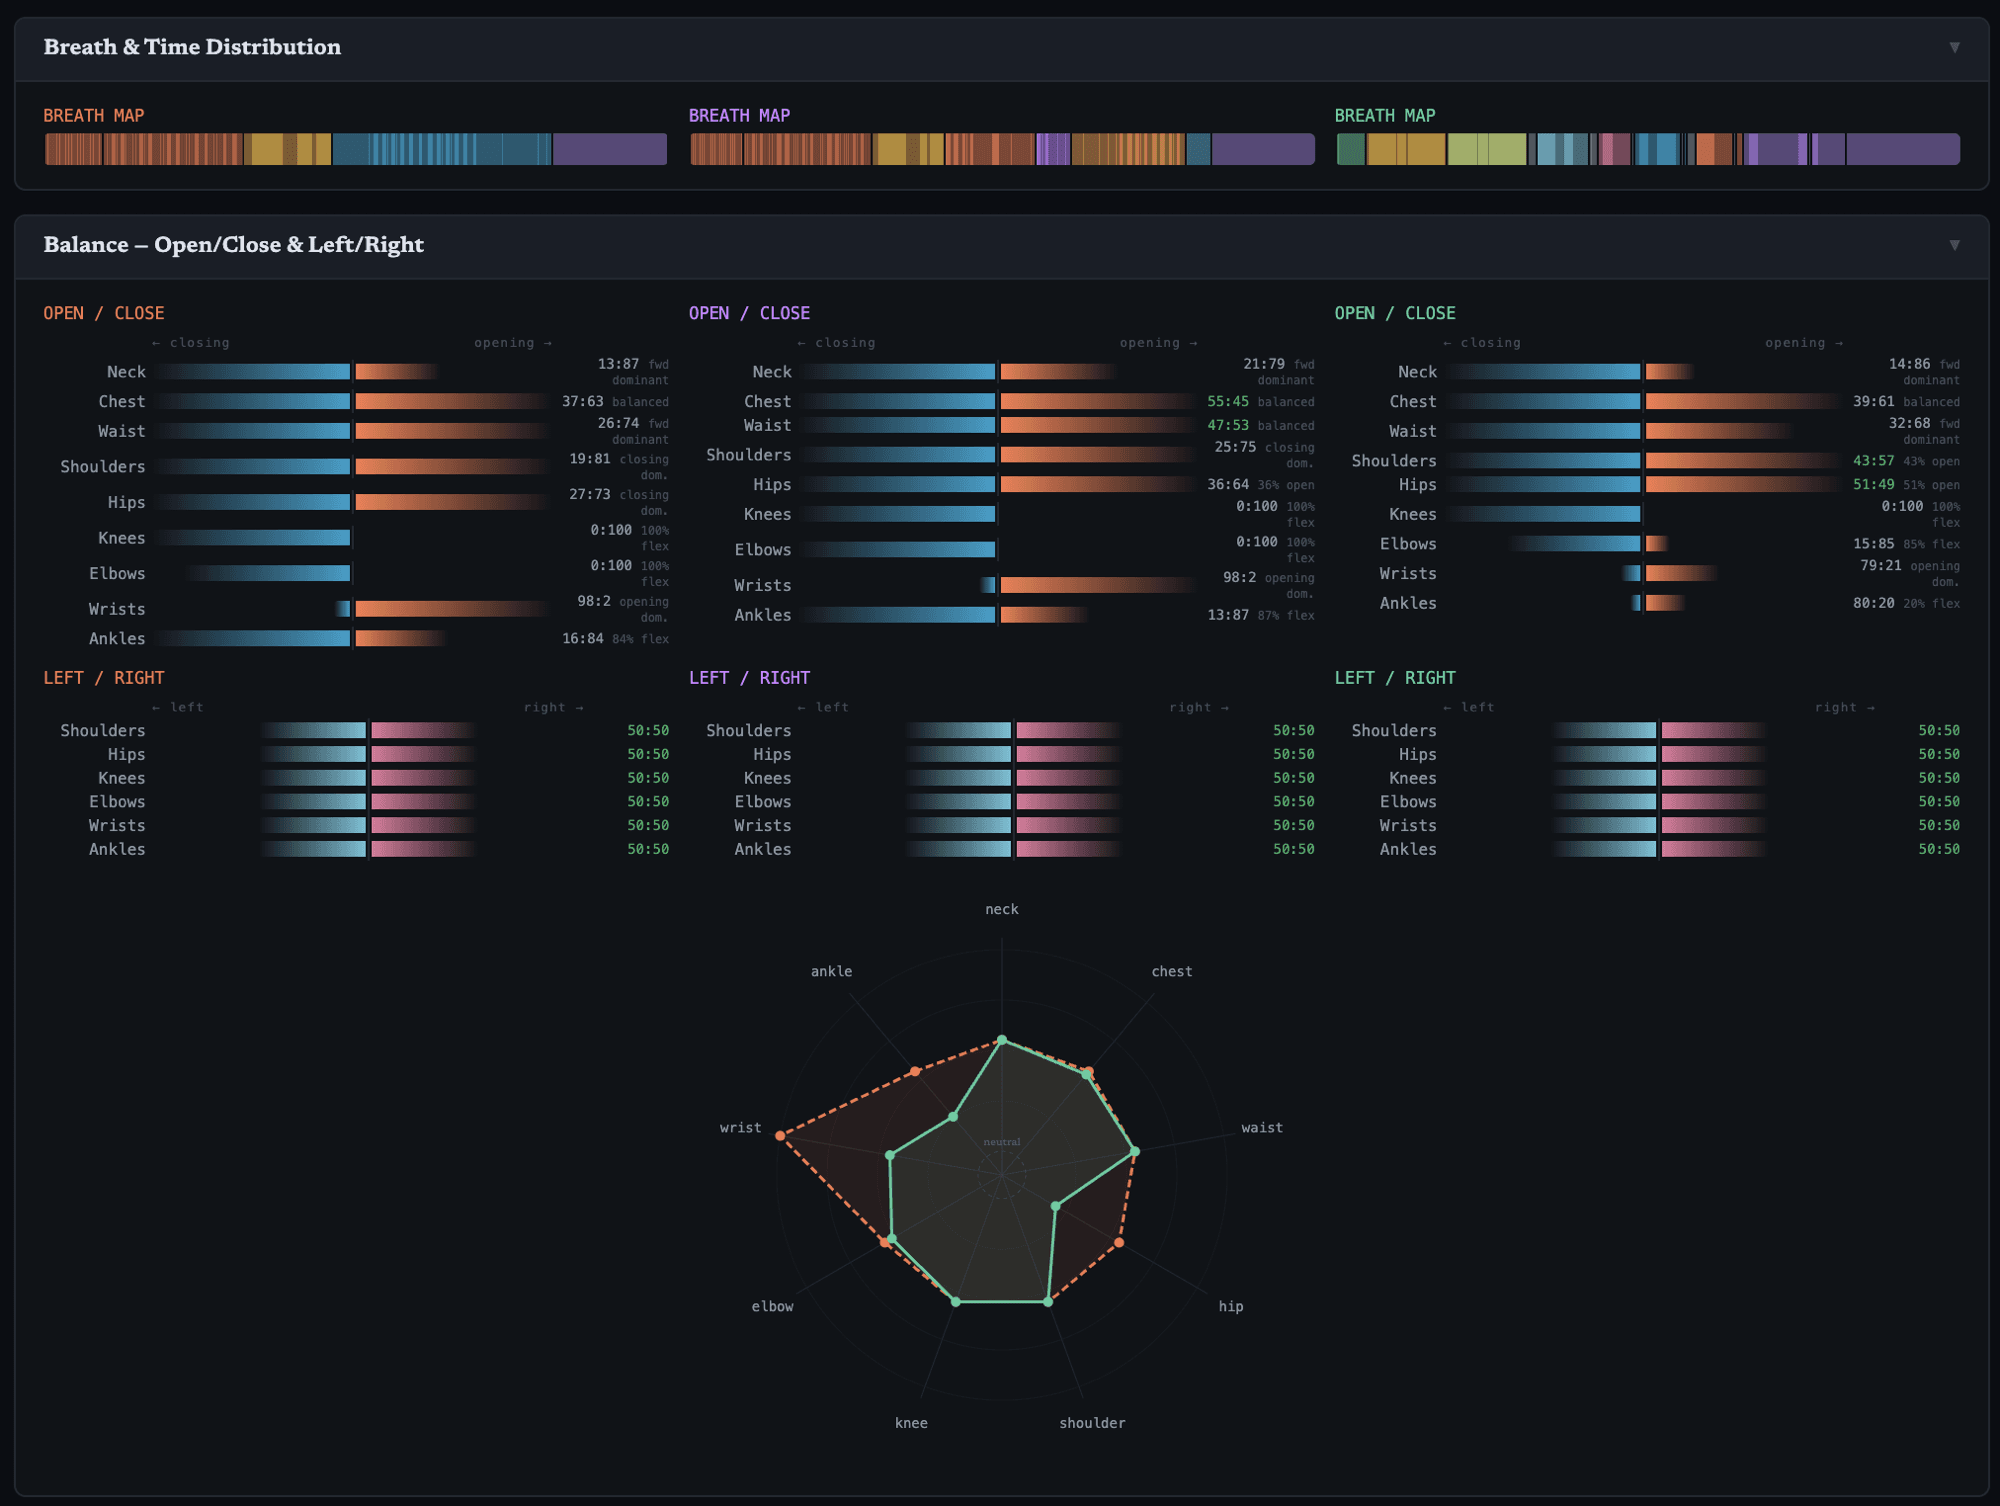Expand the first OPEN / CLOSE section header
The image size is (2000, 1506).
coord(104,312)
